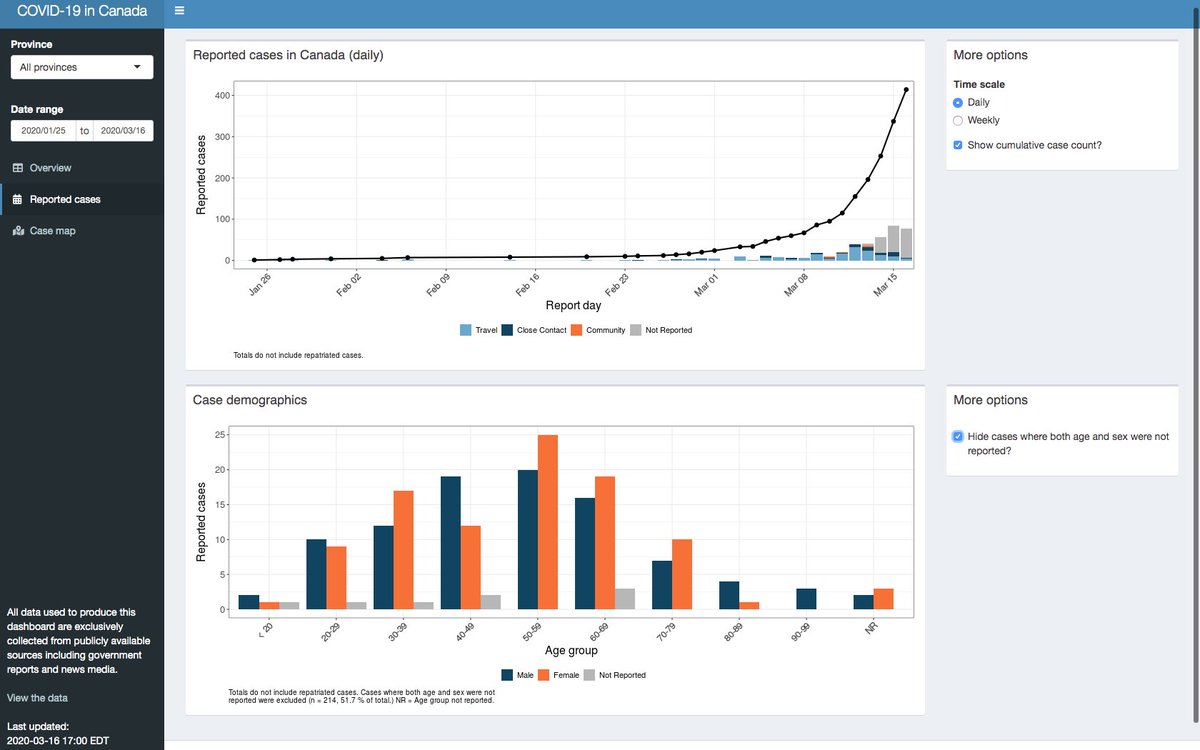The height and width of the screenshot is (750, 1200).
Task: Select the Daily time scale radio
Action: pyautogui.click(x=958, y=102)
